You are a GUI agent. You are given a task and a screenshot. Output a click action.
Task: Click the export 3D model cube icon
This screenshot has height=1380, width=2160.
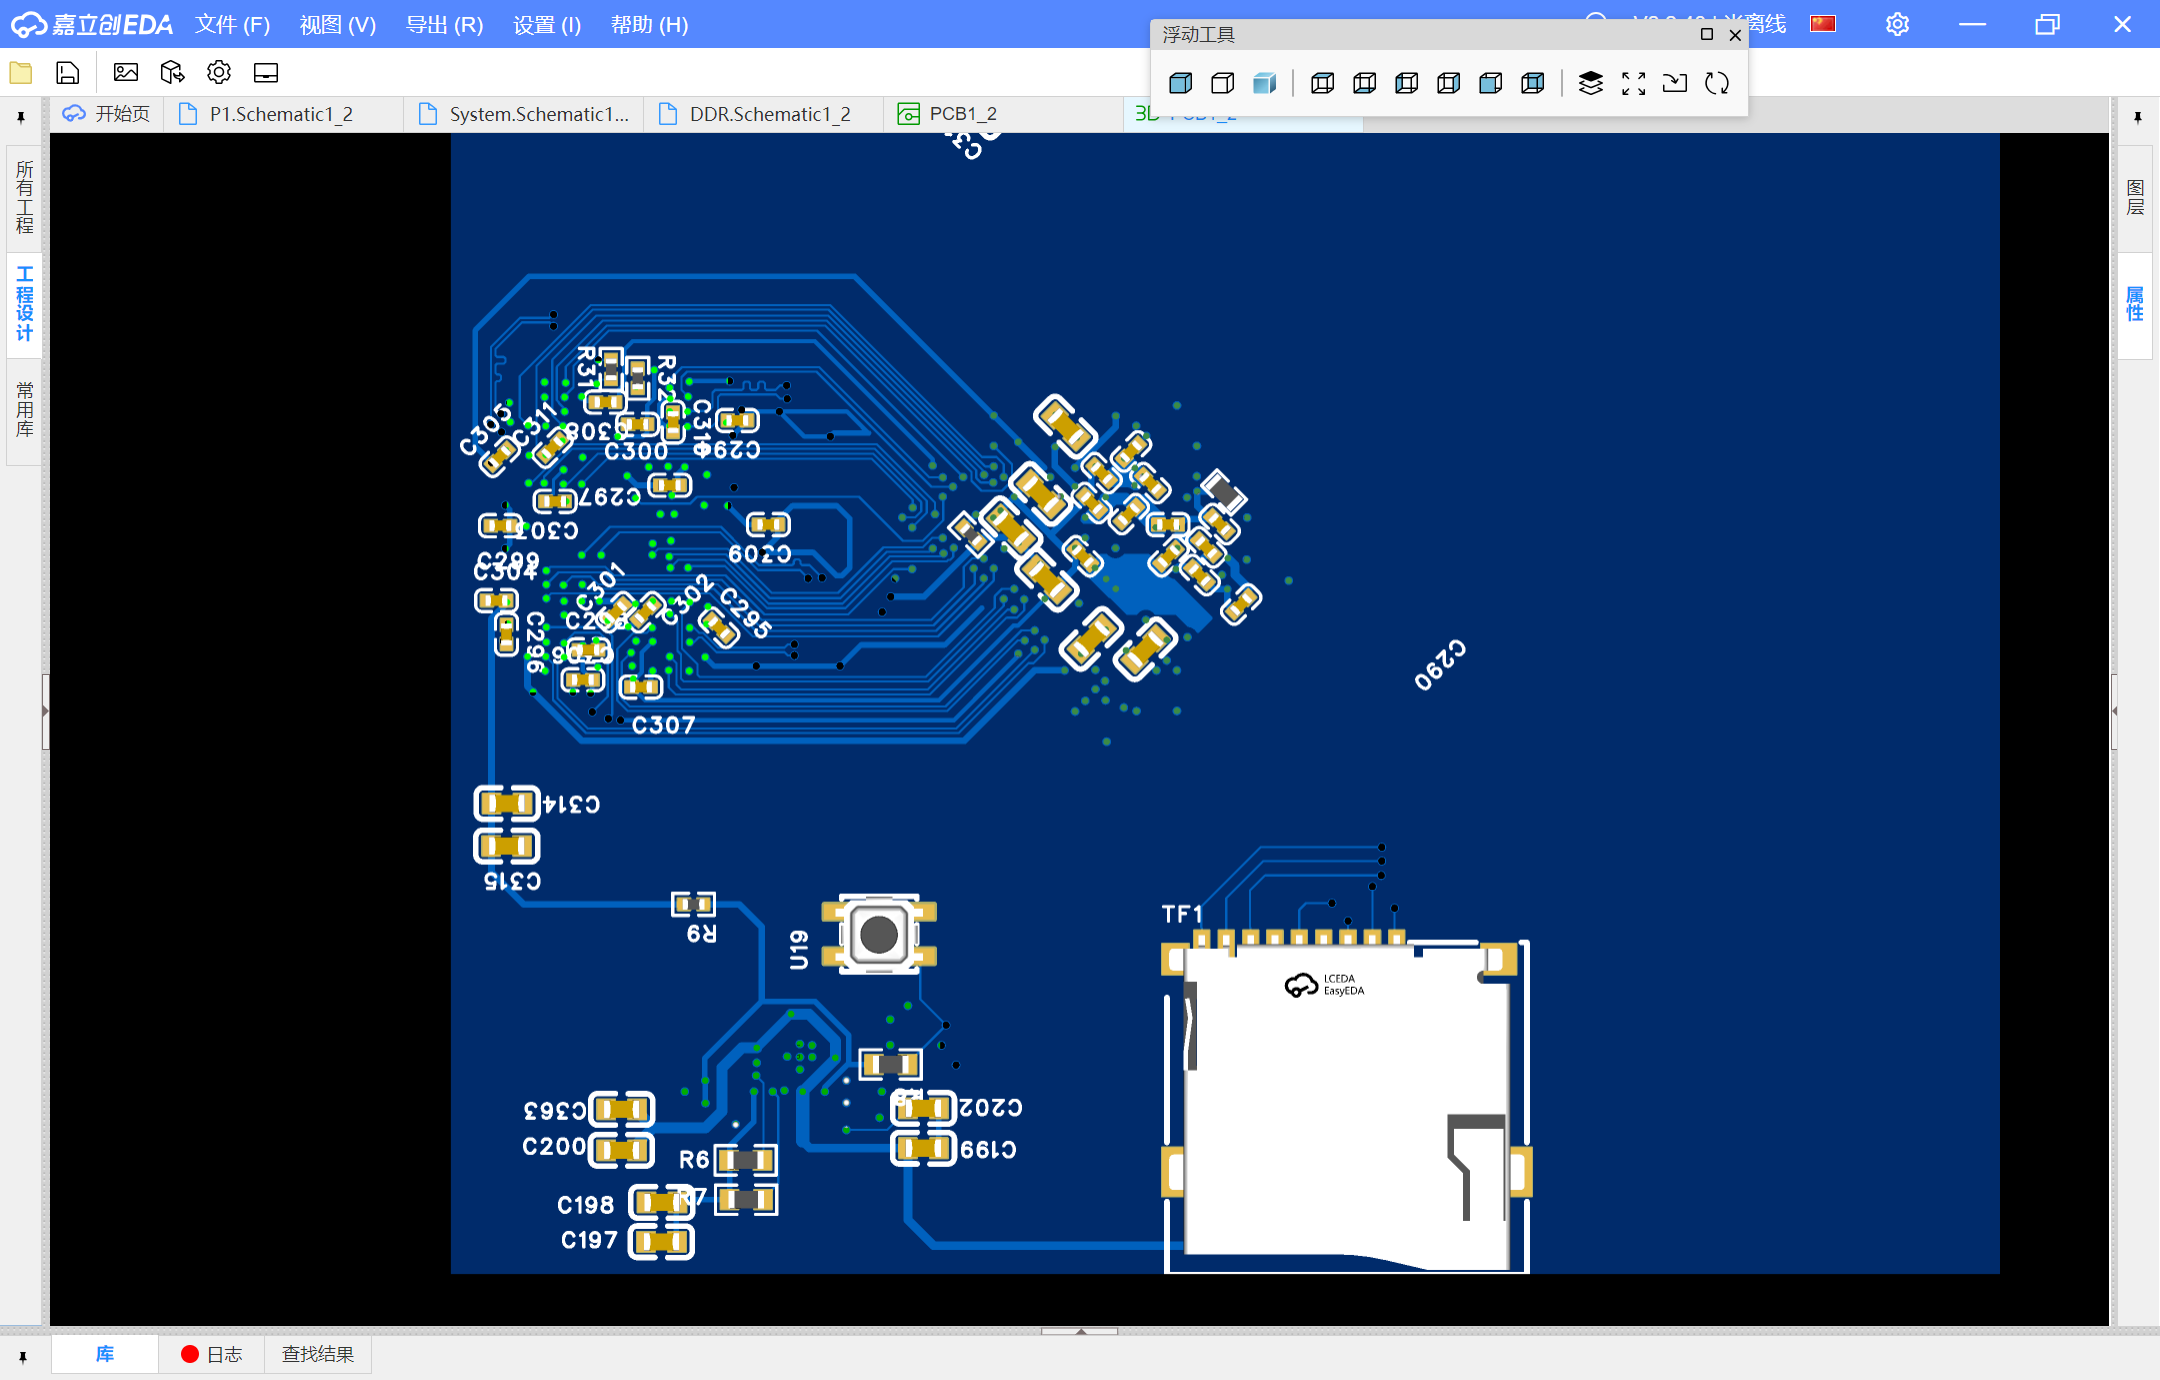click(172, 72)
